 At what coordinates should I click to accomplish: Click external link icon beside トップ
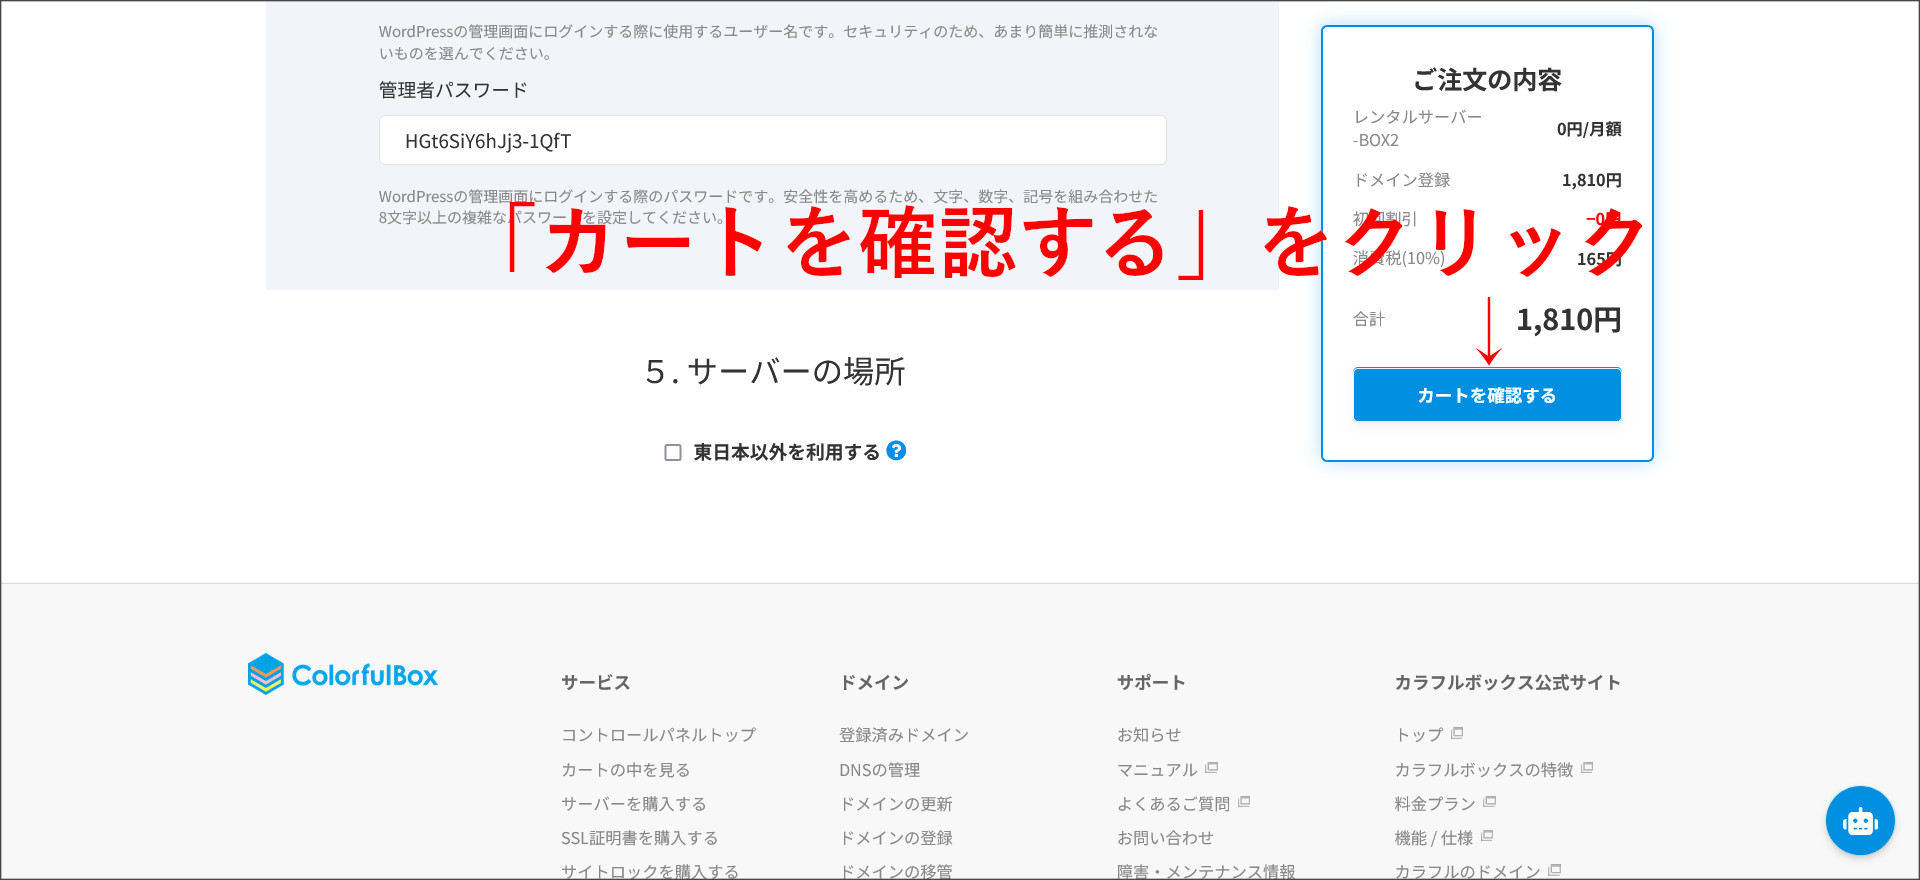click(1457, 733)
